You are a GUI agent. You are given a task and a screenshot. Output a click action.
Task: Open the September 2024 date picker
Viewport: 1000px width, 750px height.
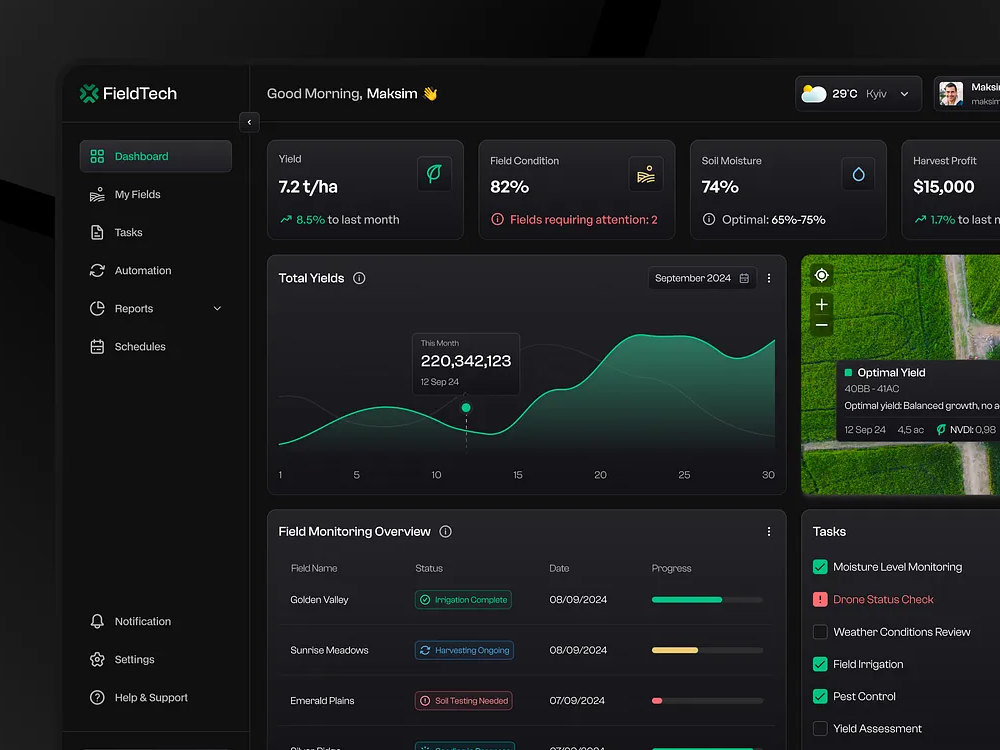click(702, 278)
